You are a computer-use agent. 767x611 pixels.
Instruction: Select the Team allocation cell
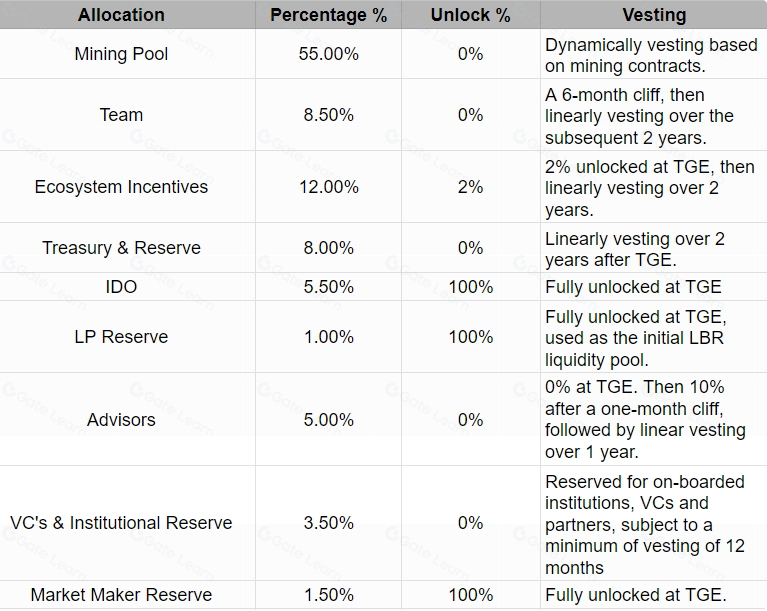(x=121, y=115)
